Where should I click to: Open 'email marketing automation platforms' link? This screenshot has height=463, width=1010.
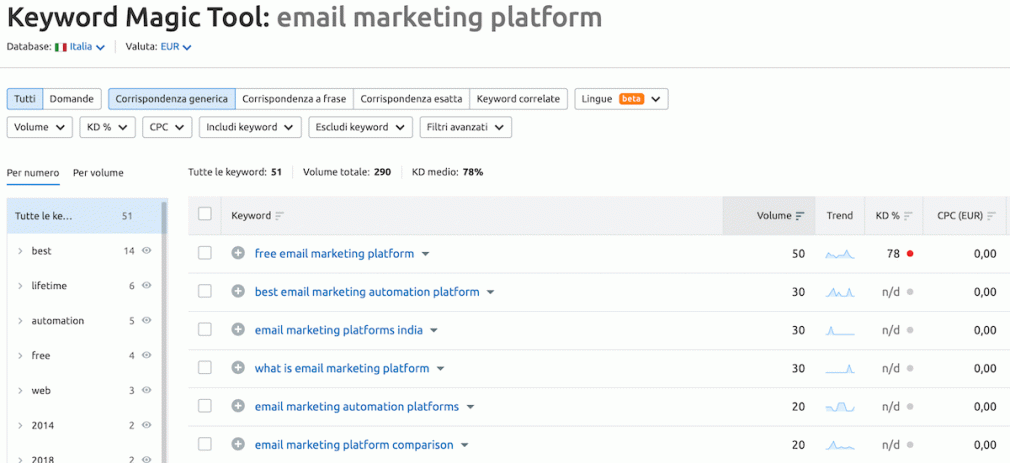357,407
